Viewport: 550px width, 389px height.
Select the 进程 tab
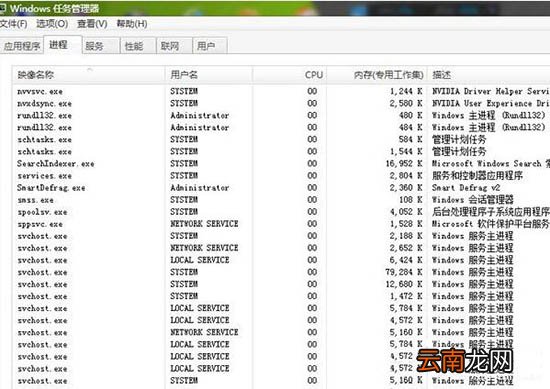(x=63, y=45)
